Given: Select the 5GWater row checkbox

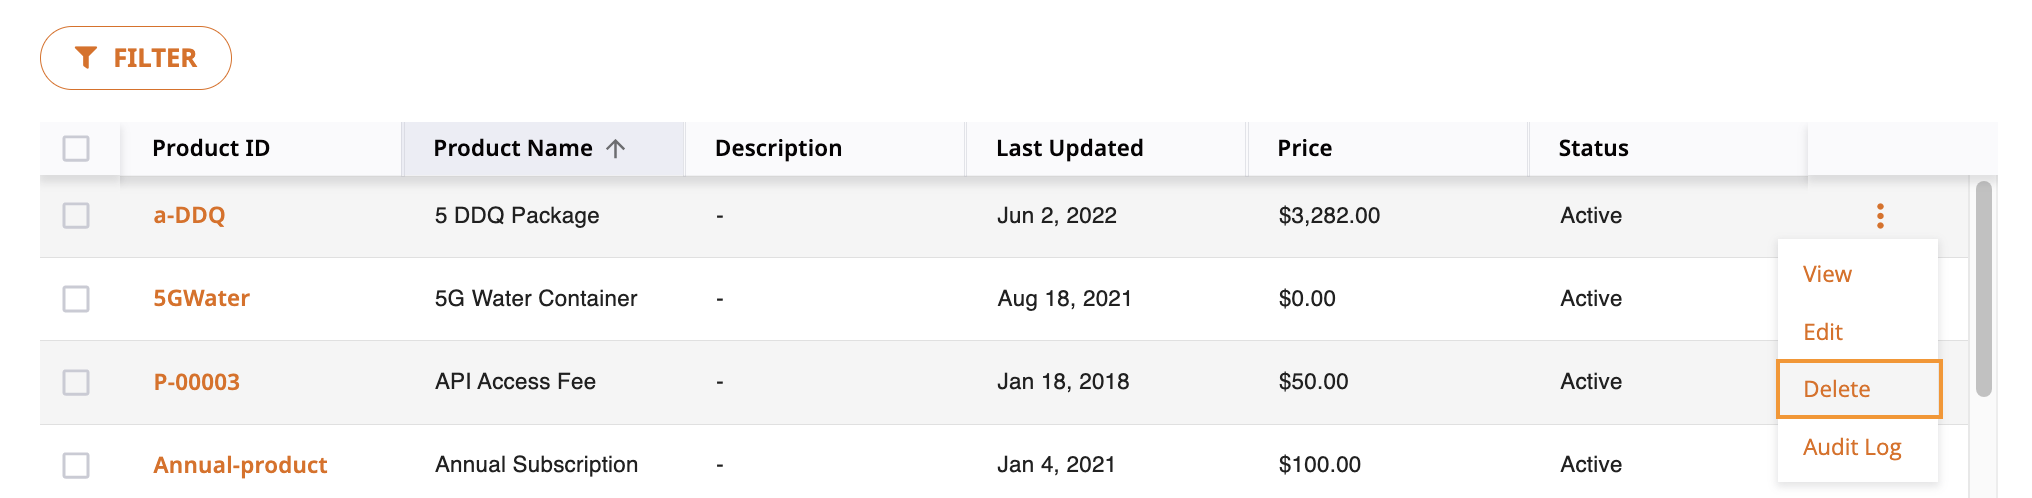Looking at the screenshot, I should (x=76, y=298).
